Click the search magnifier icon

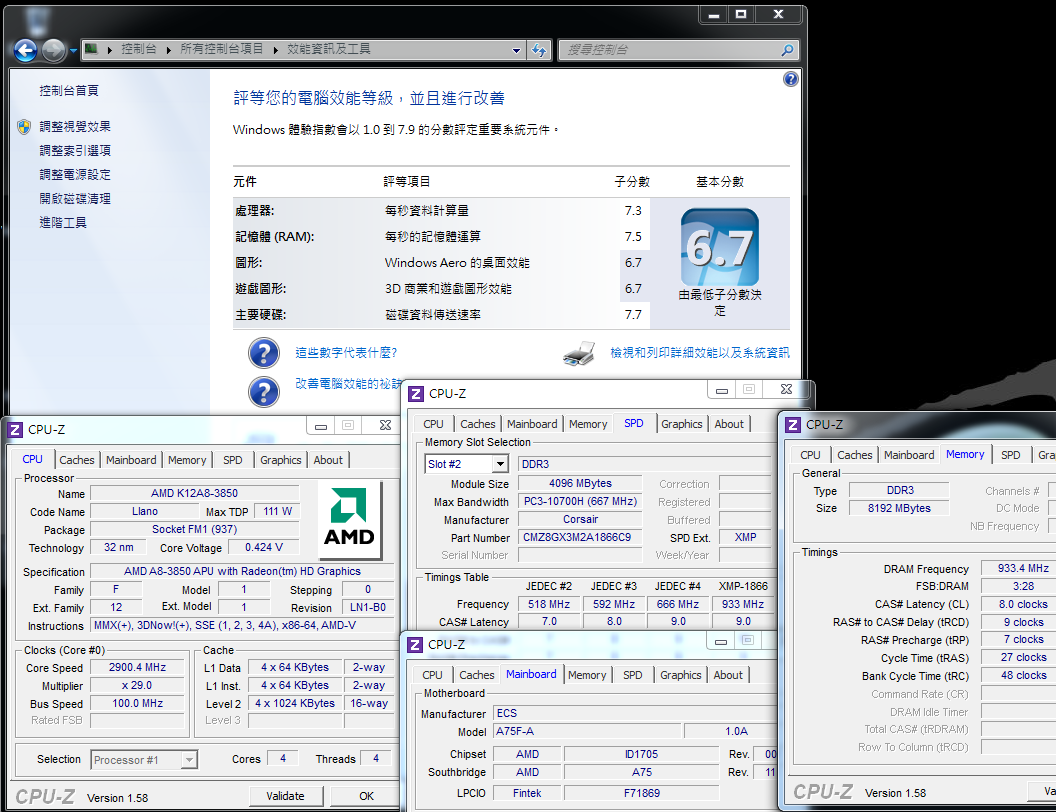coord(787,50)
